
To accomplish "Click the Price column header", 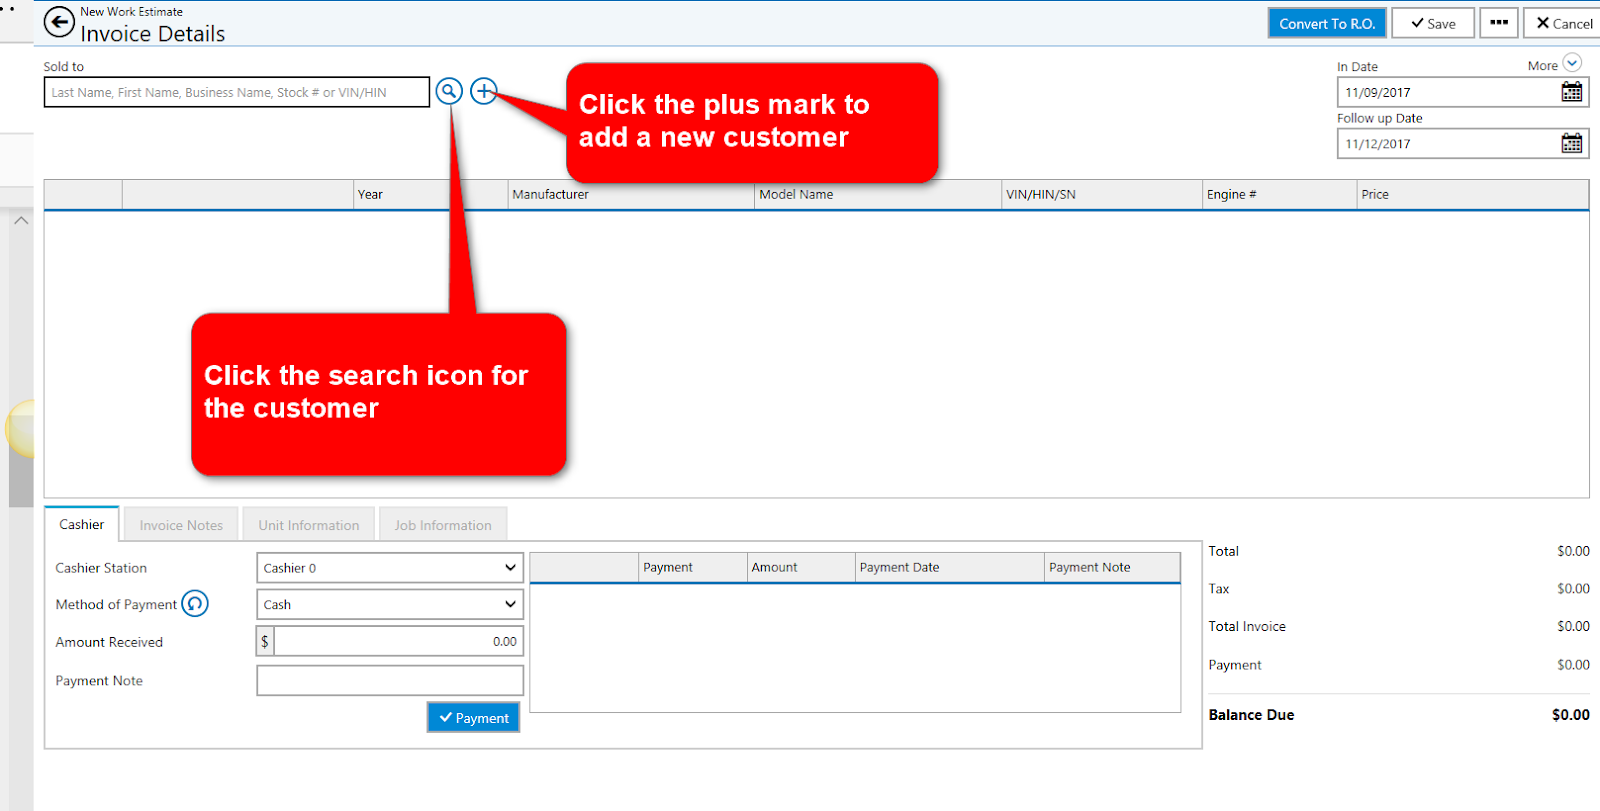I will [x=1472, y=194].
